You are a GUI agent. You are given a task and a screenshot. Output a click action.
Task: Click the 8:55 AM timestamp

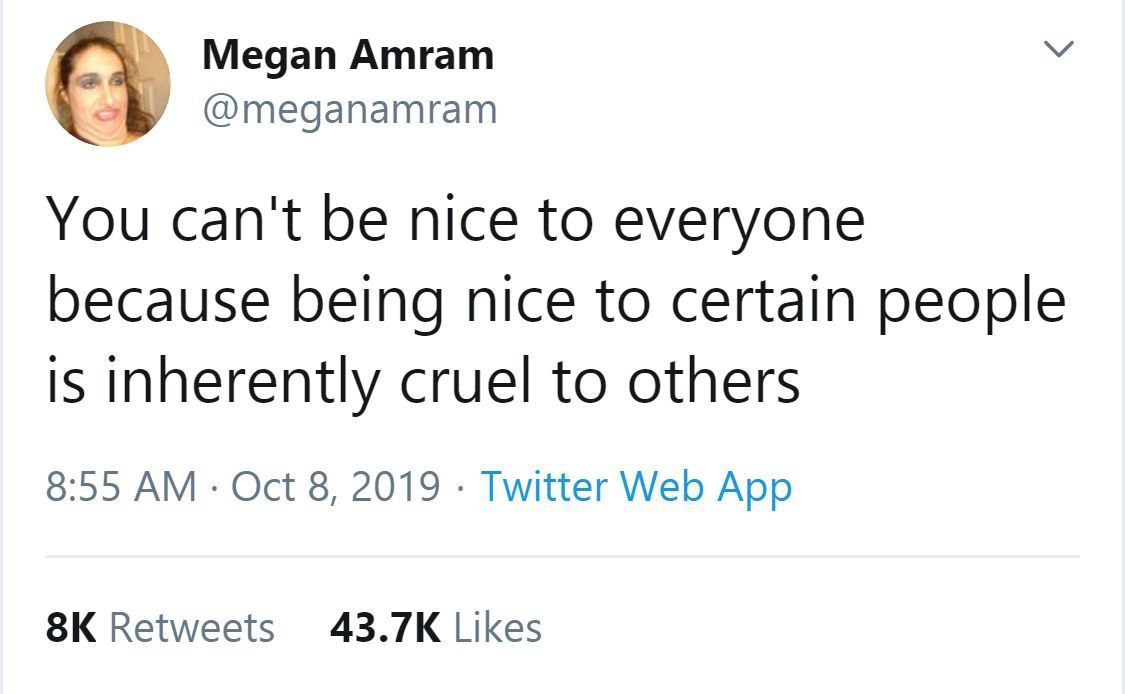click(121, 486)
